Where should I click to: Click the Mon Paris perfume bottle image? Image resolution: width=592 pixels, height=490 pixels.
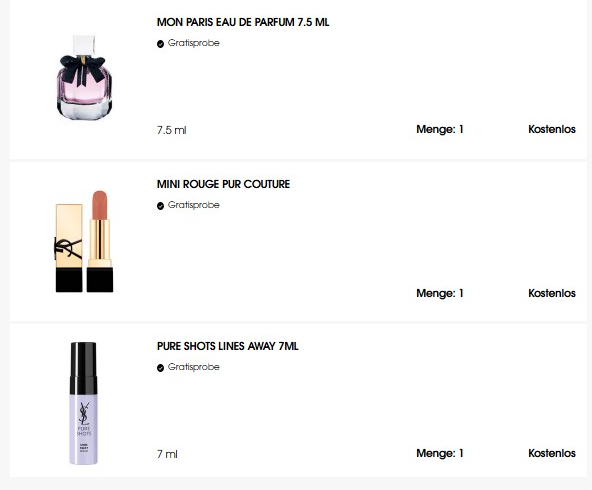click(x=84, y=77)
